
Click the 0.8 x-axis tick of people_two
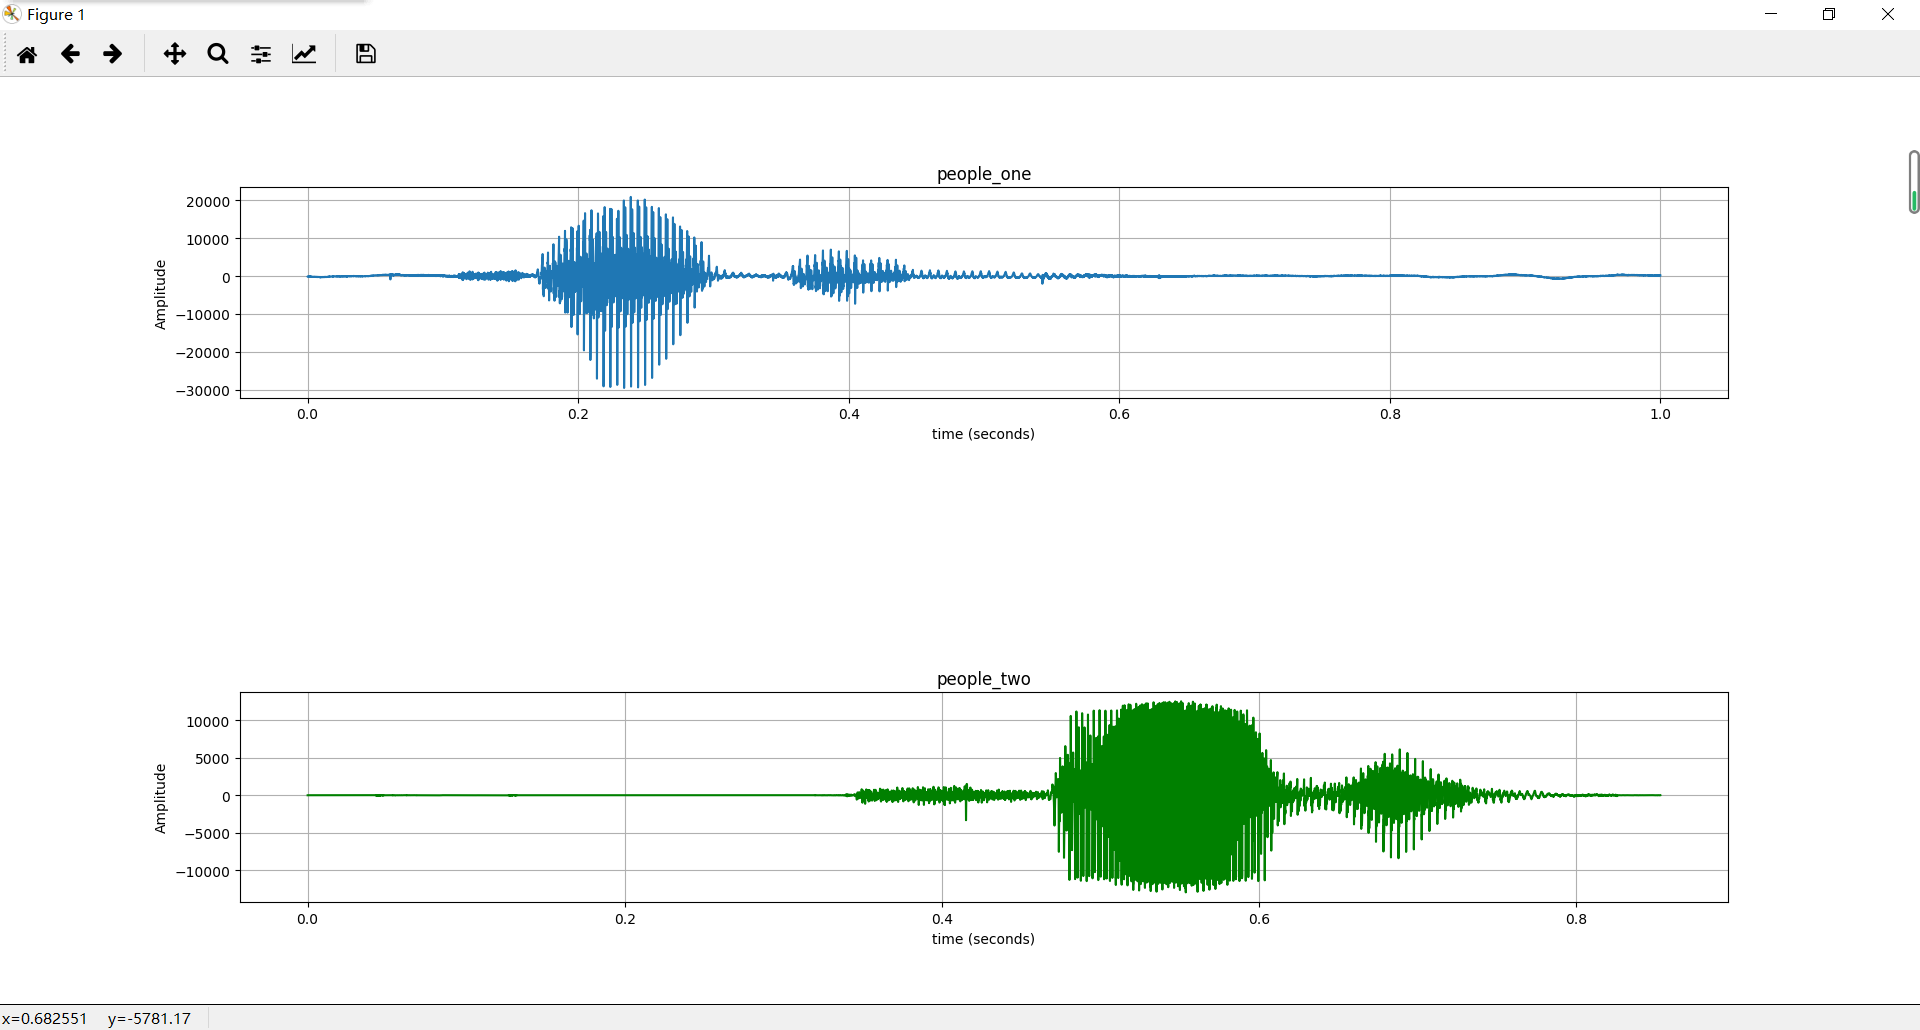point(1576,919)
